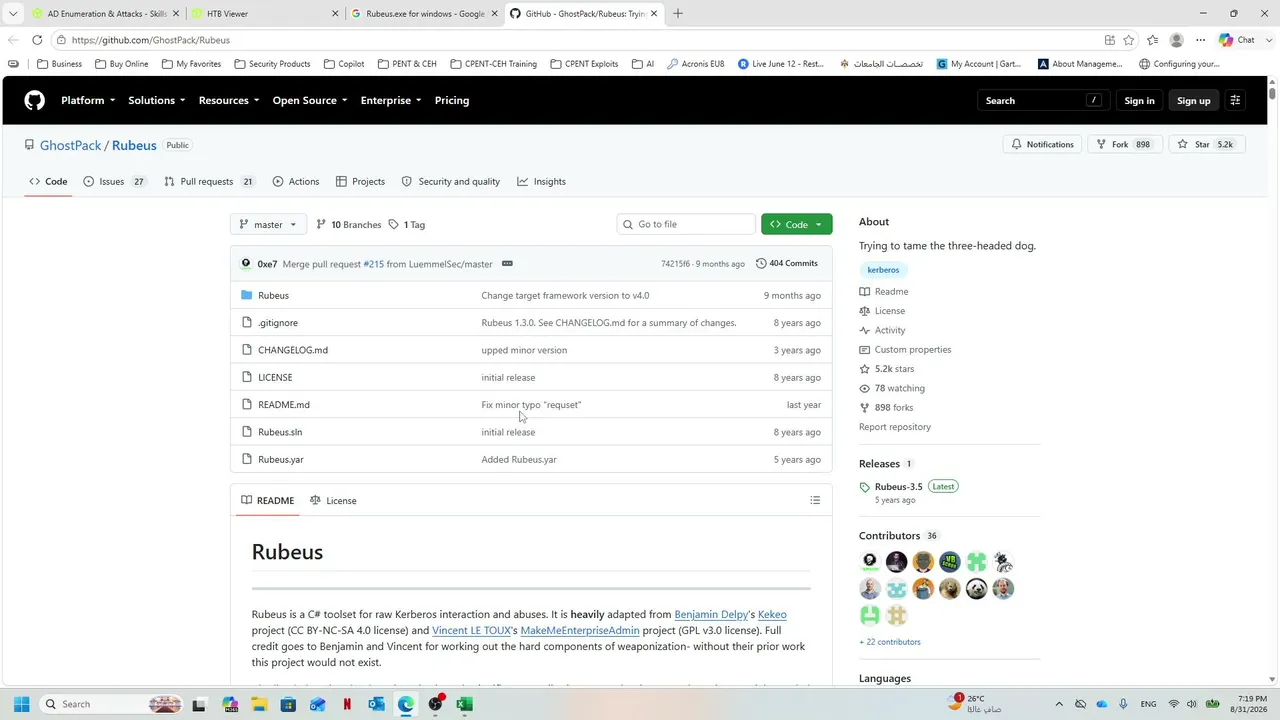This screenshot has height=720, width=1280.
Task: Click the Microsoft Edge taskbar icon
Action: coord(405,704)
